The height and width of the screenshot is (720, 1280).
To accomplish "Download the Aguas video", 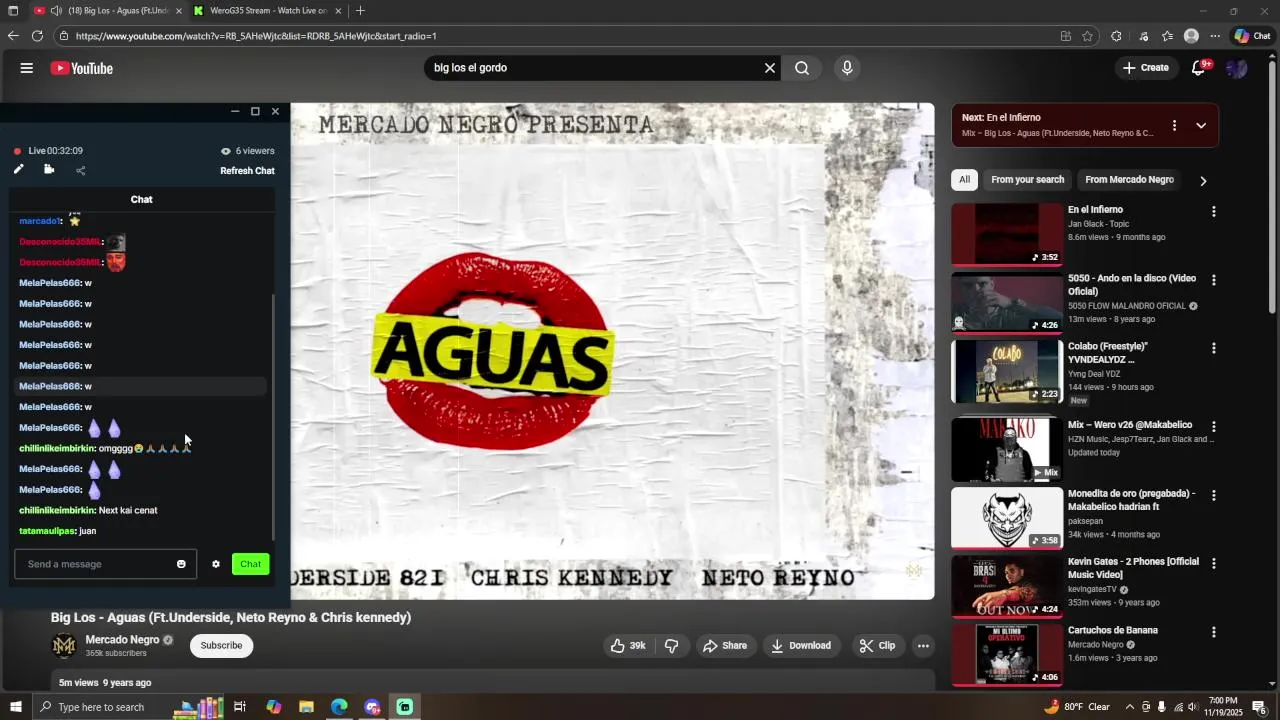I will (x=800, y=646).
